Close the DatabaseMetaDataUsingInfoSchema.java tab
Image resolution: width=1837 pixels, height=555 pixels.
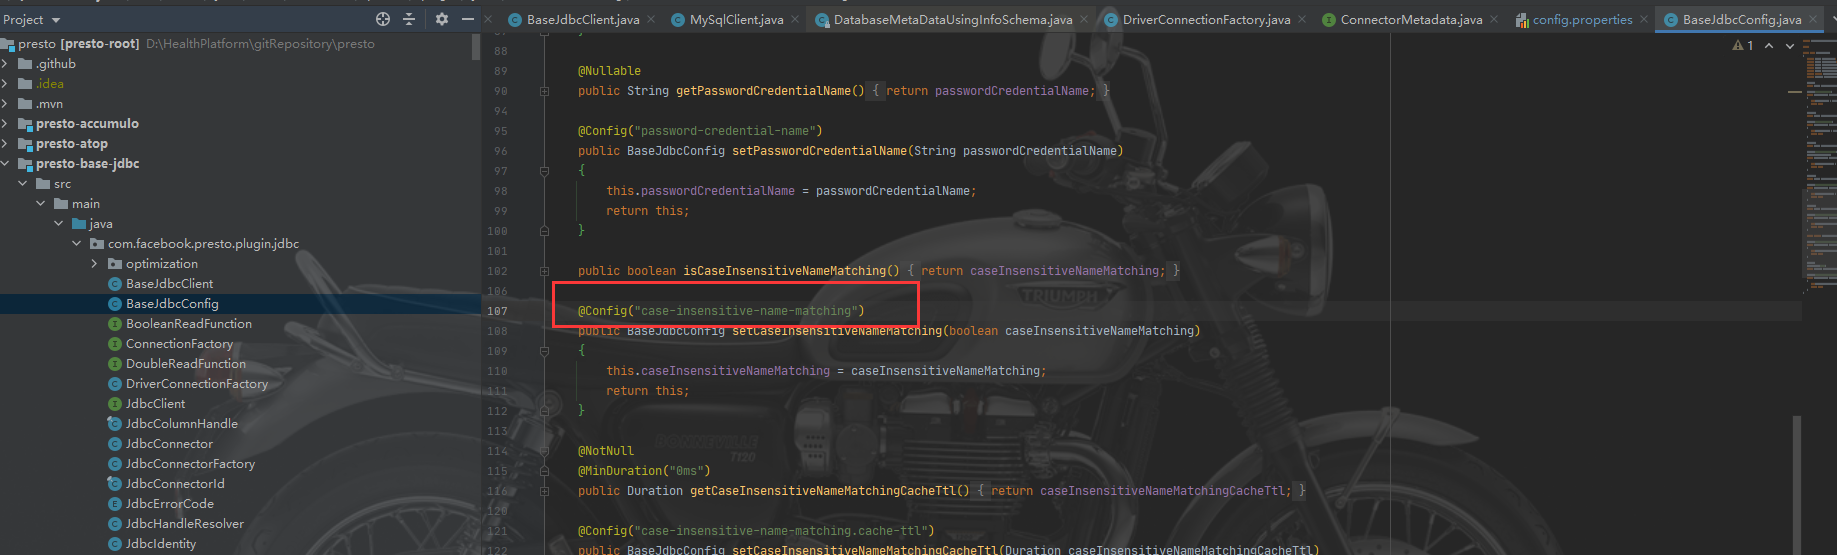[1084, 19]
